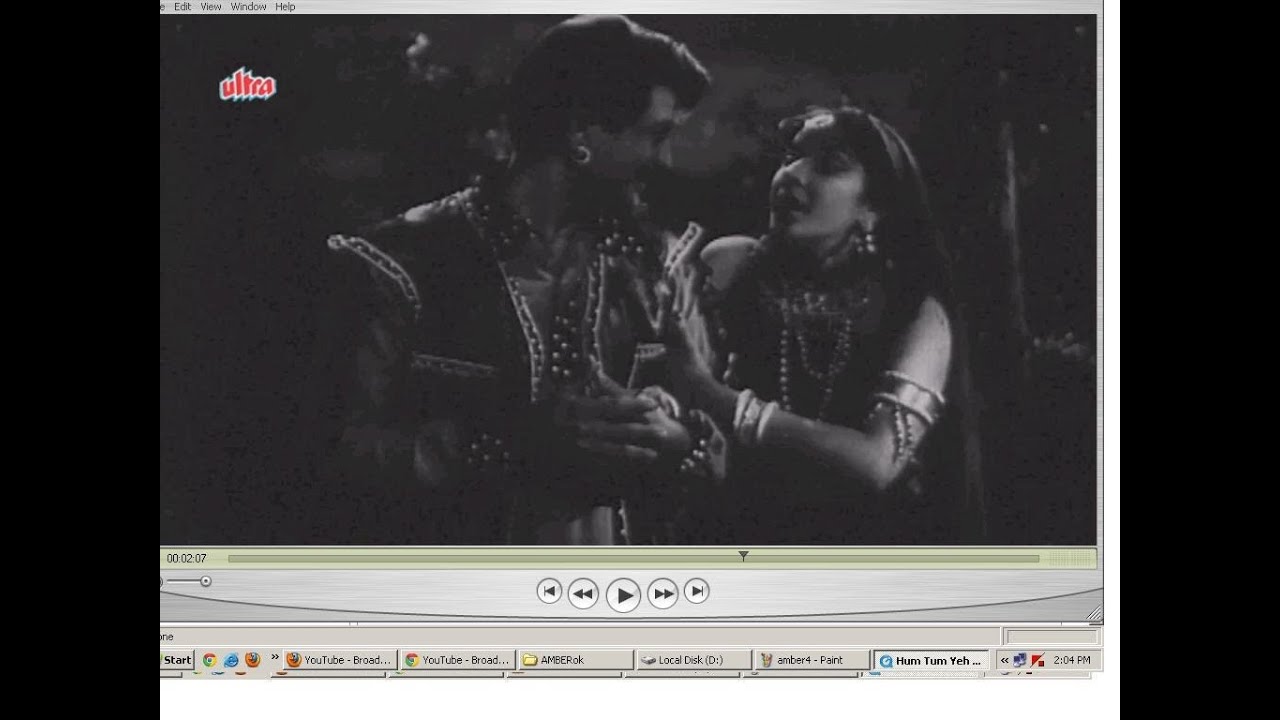Switch to the Chrome YouTube taskbar window

point(458,660)
